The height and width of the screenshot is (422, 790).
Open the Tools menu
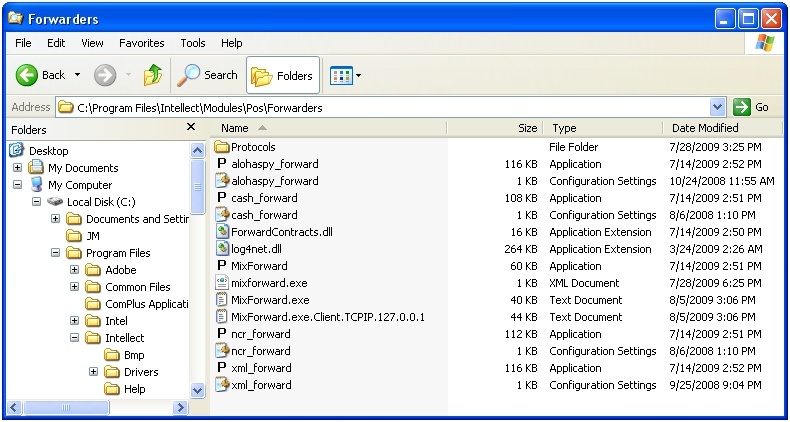193,43
